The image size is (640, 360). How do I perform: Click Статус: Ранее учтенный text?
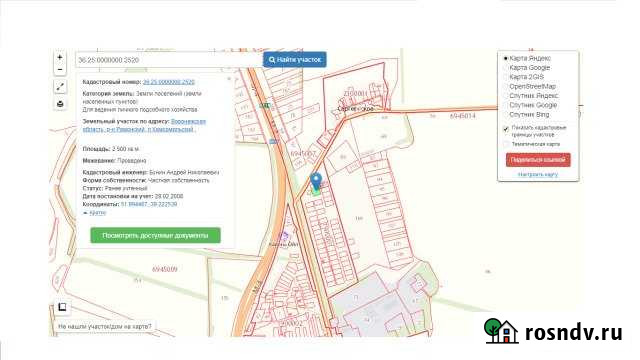pos(115,189)
